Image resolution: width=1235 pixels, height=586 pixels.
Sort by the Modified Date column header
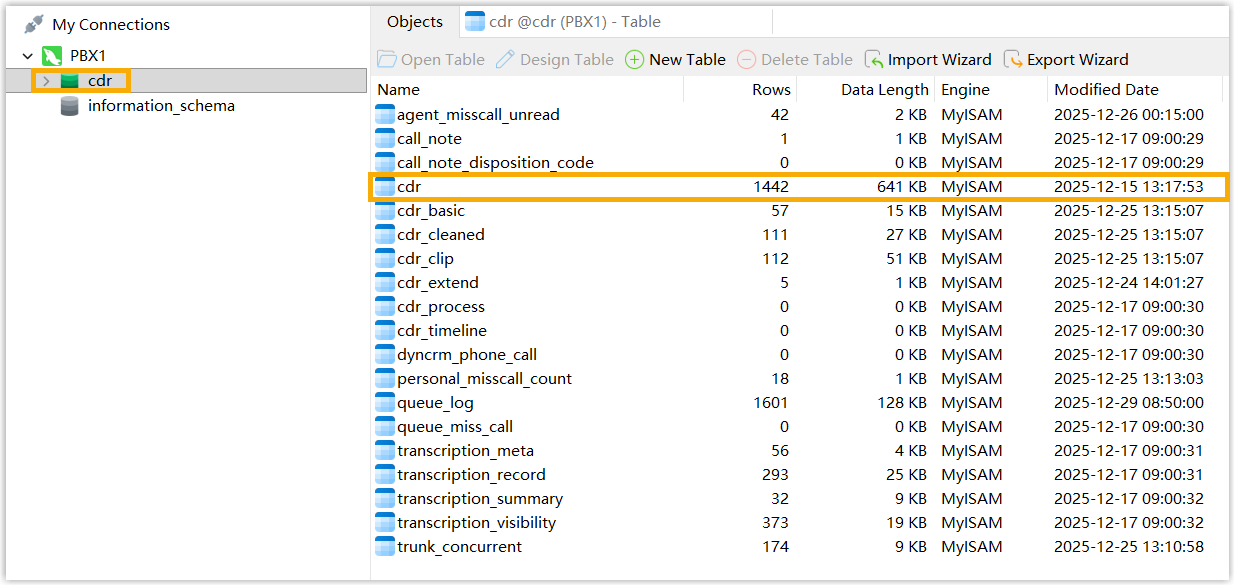point(1135,90)
